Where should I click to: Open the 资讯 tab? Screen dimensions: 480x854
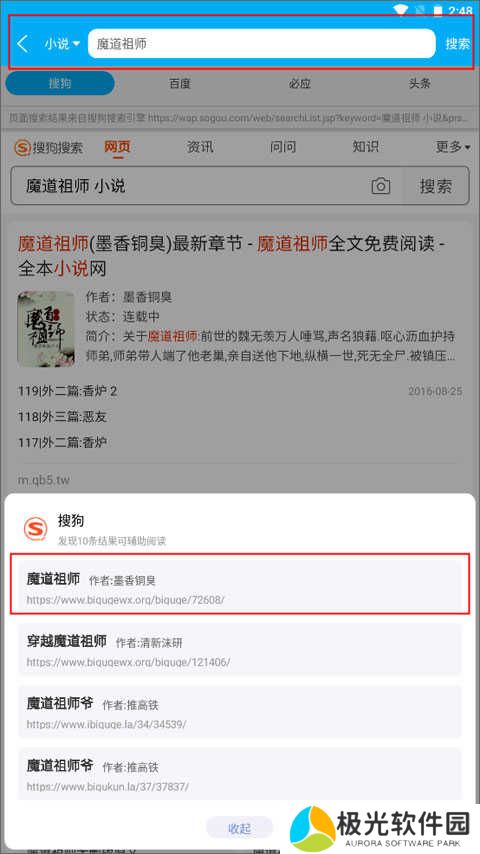coord(200,147)
